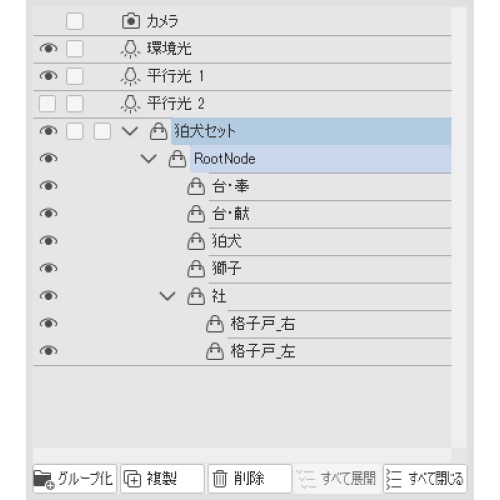Click the camera icon beside カメラ
This screenshot has width=500, height=500.
click(131, 21)
